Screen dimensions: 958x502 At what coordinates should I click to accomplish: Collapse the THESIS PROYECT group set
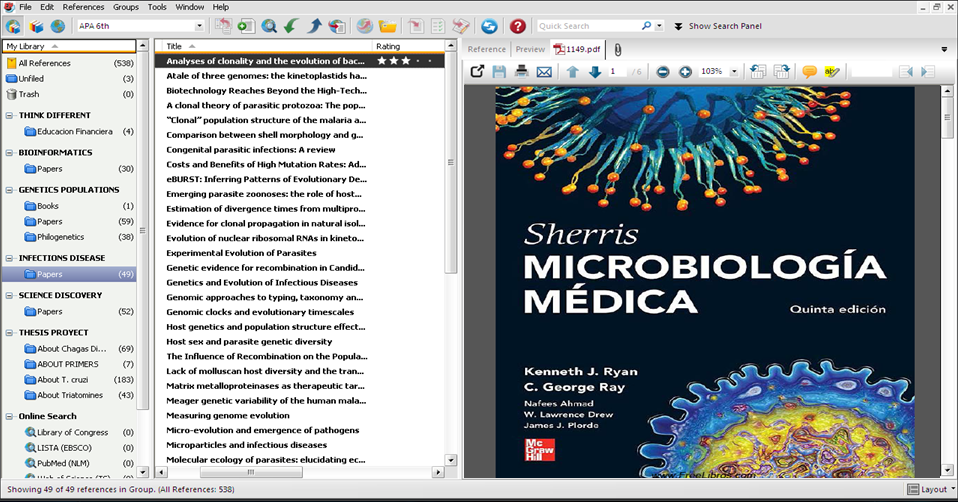coord(9,333)
